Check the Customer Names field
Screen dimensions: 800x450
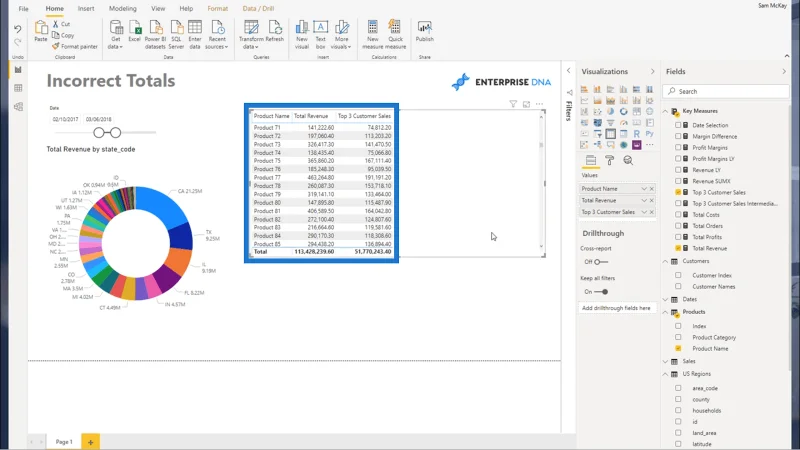click(678, 286)
